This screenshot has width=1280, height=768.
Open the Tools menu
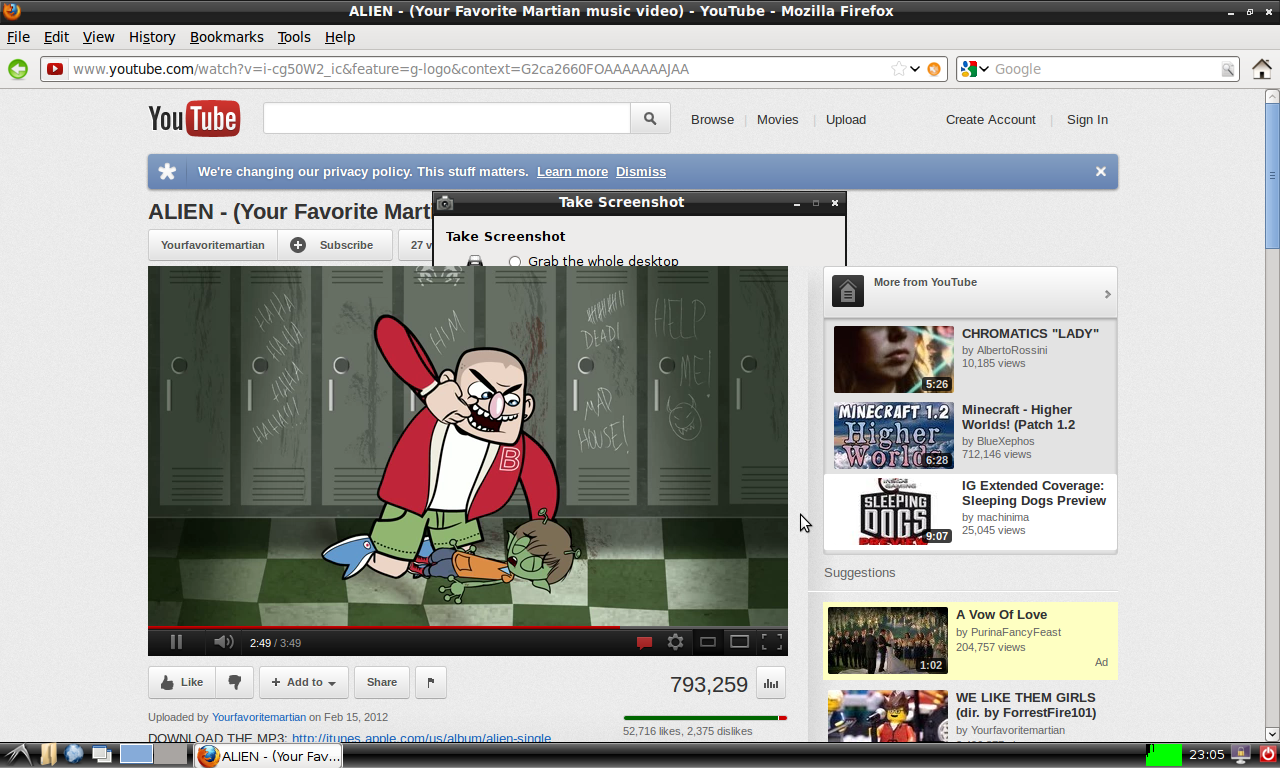294,37
